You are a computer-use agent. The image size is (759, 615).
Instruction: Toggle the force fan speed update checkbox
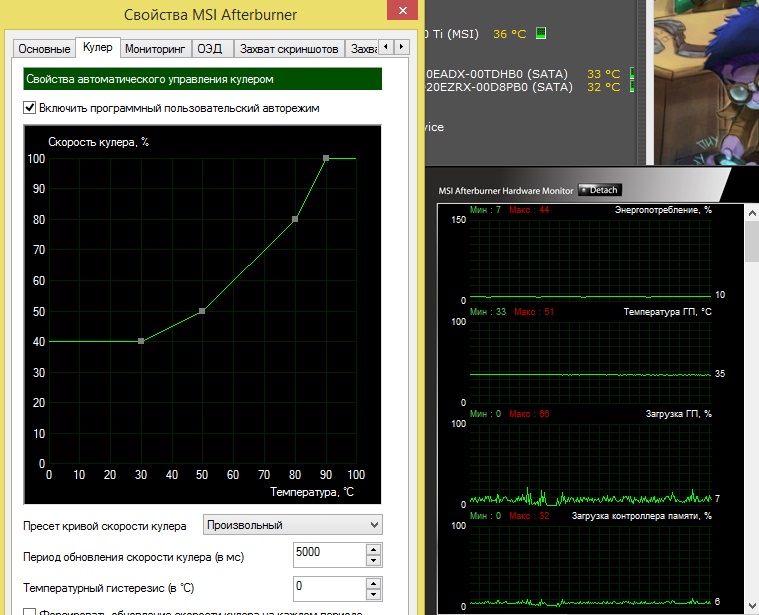30,612
